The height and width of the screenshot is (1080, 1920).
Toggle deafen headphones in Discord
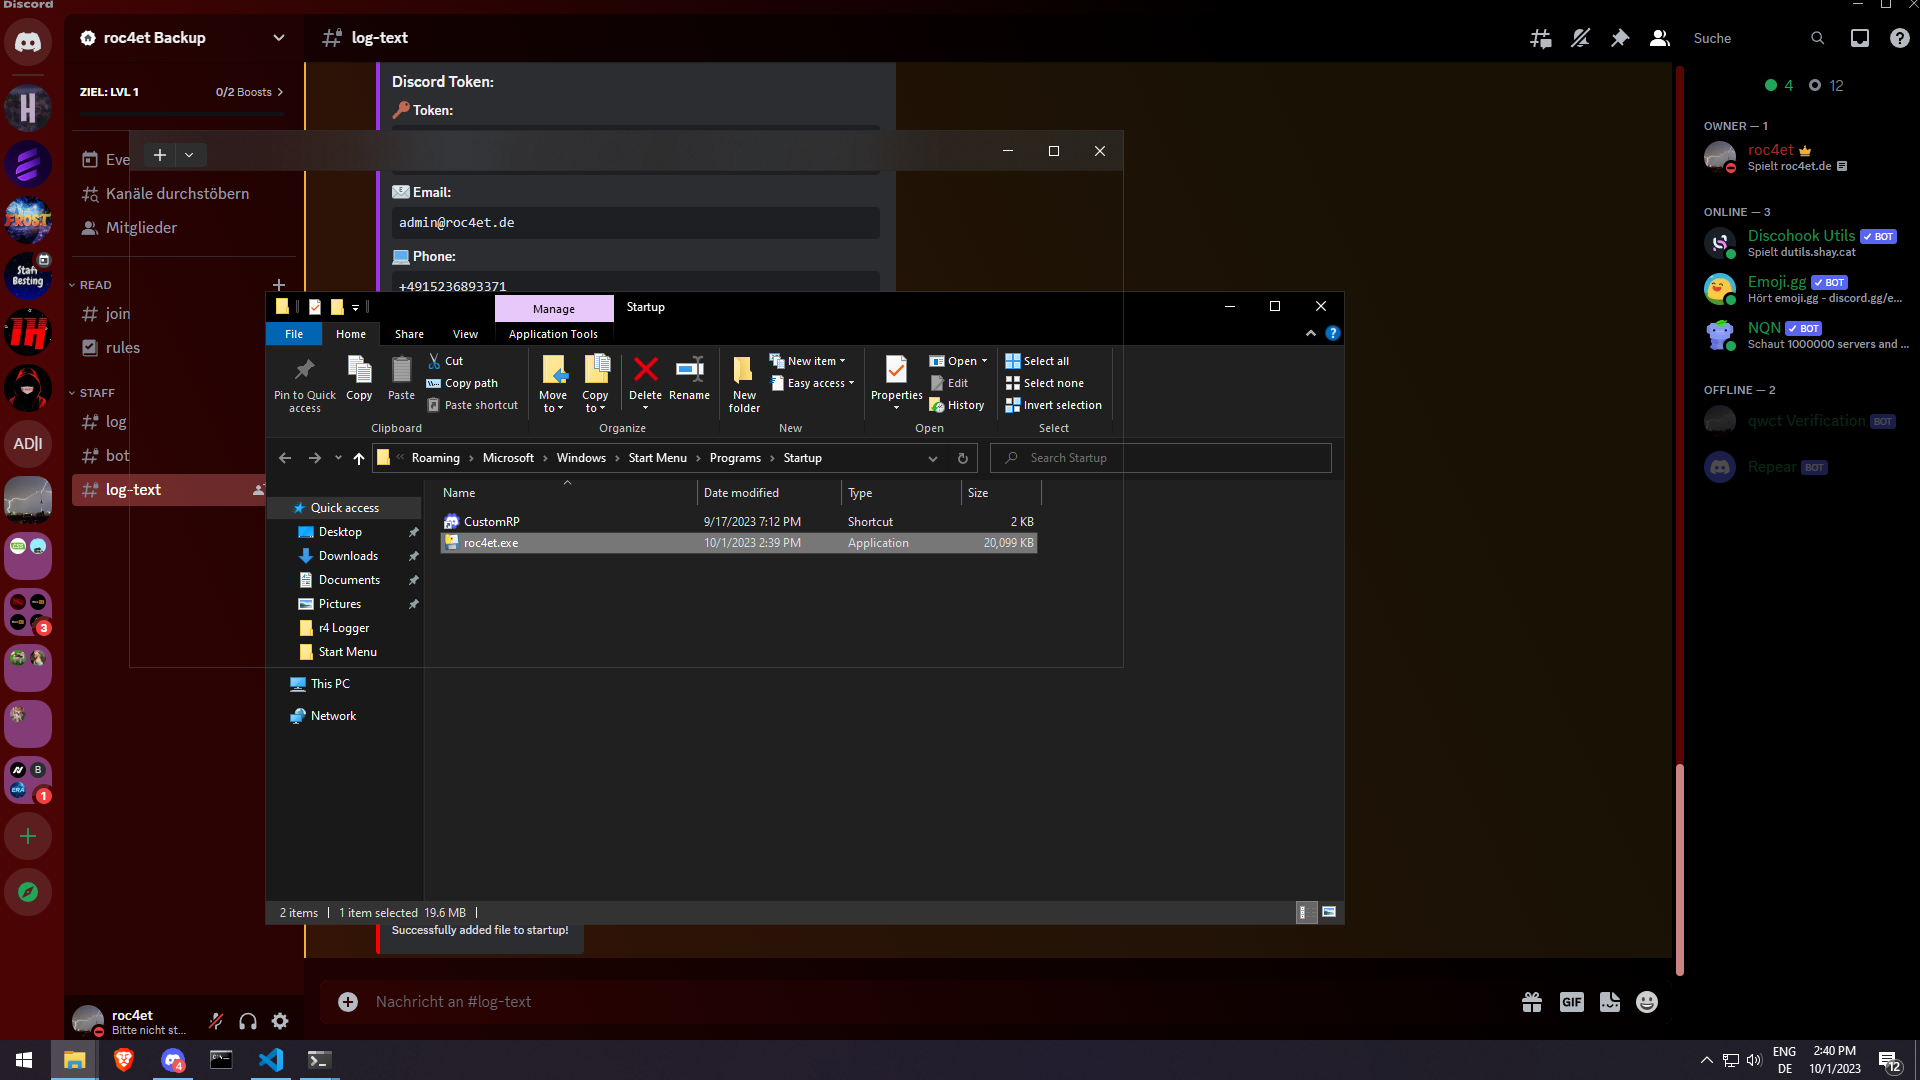point(248,1021)
